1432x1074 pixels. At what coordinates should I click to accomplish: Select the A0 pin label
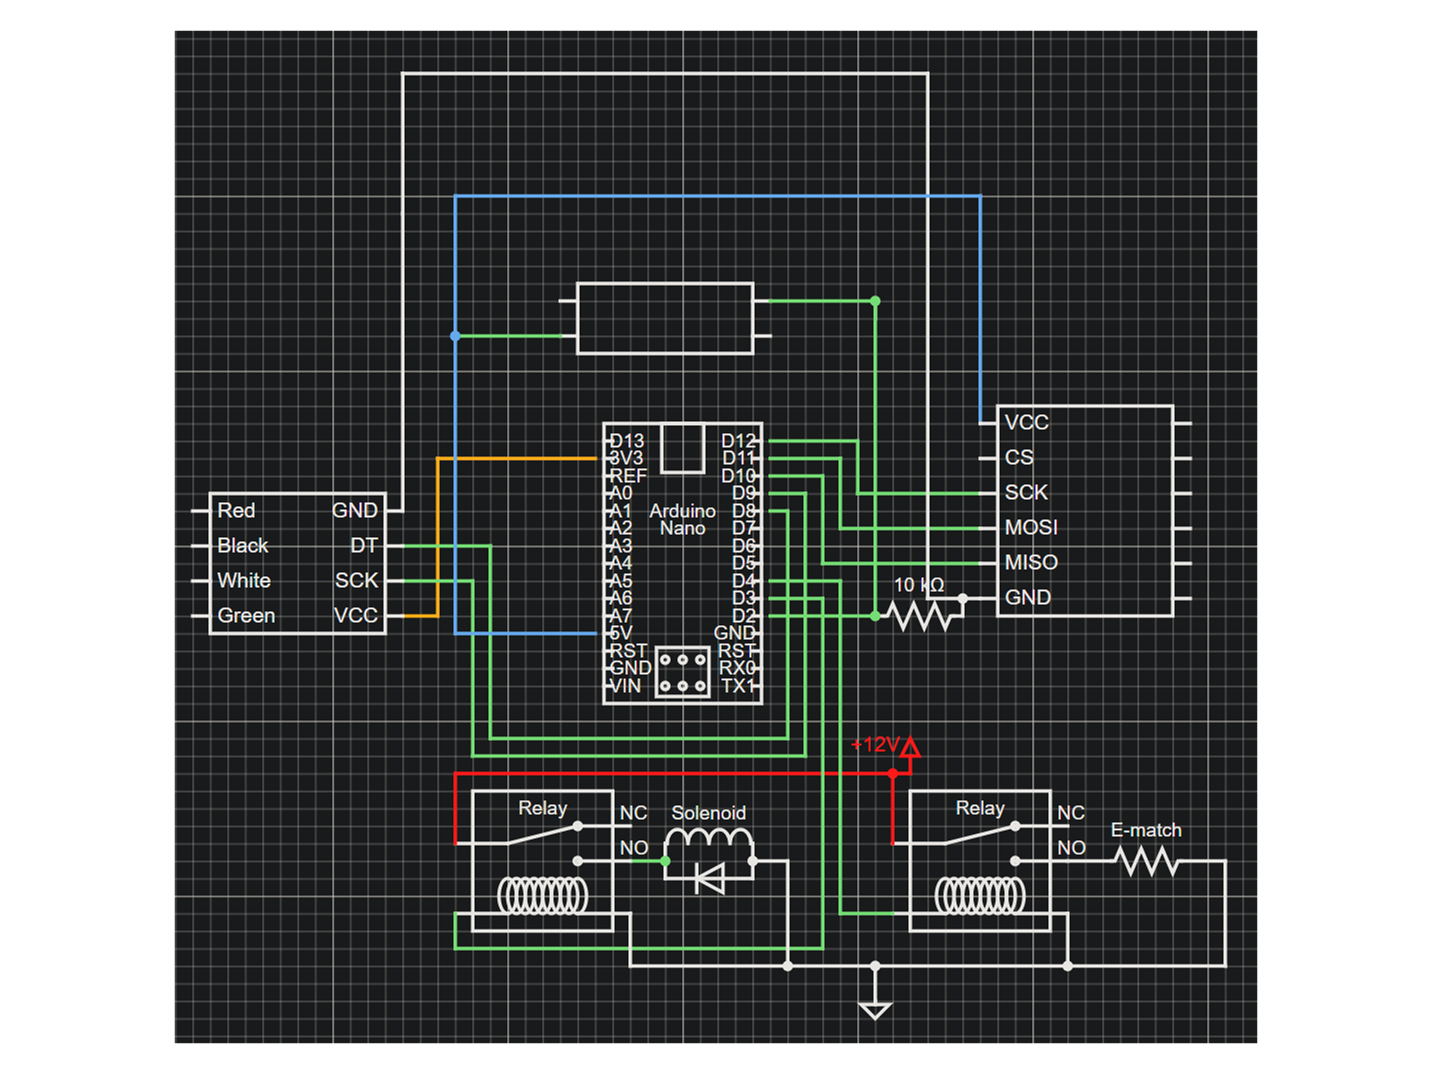[x=621, y=493]
